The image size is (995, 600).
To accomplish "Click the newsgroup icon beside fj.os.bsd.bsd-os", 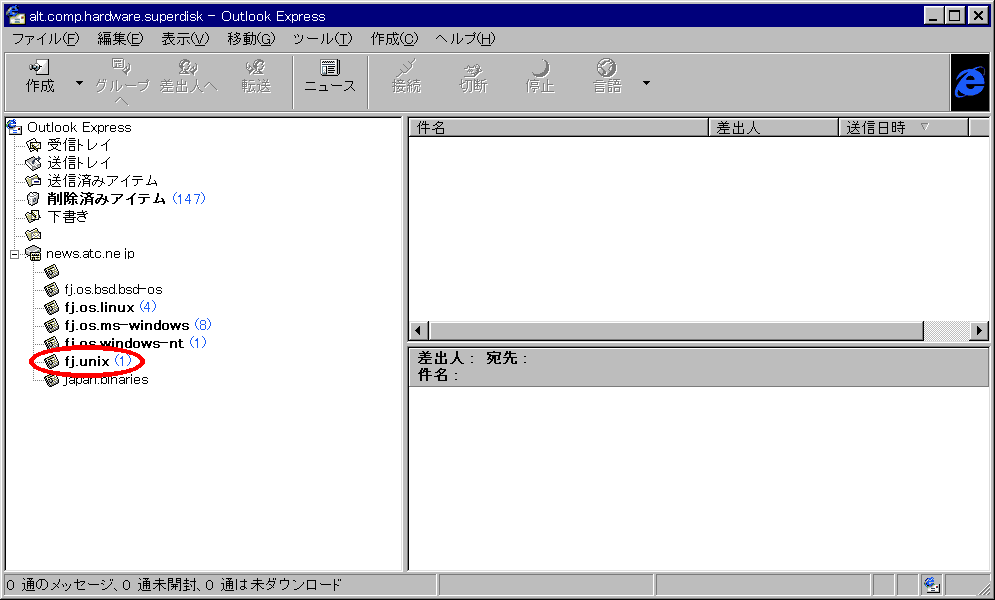I will (x=52, y=290).
